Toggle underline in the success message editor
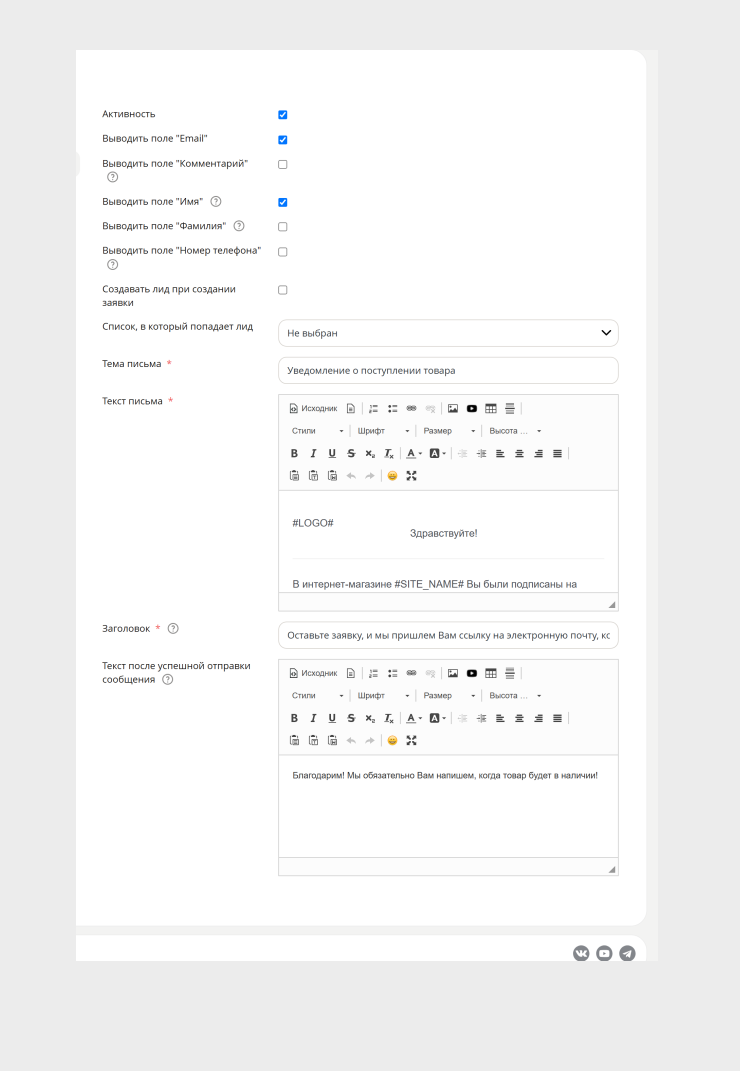740x1071 pixels. [x=332, y=718]
